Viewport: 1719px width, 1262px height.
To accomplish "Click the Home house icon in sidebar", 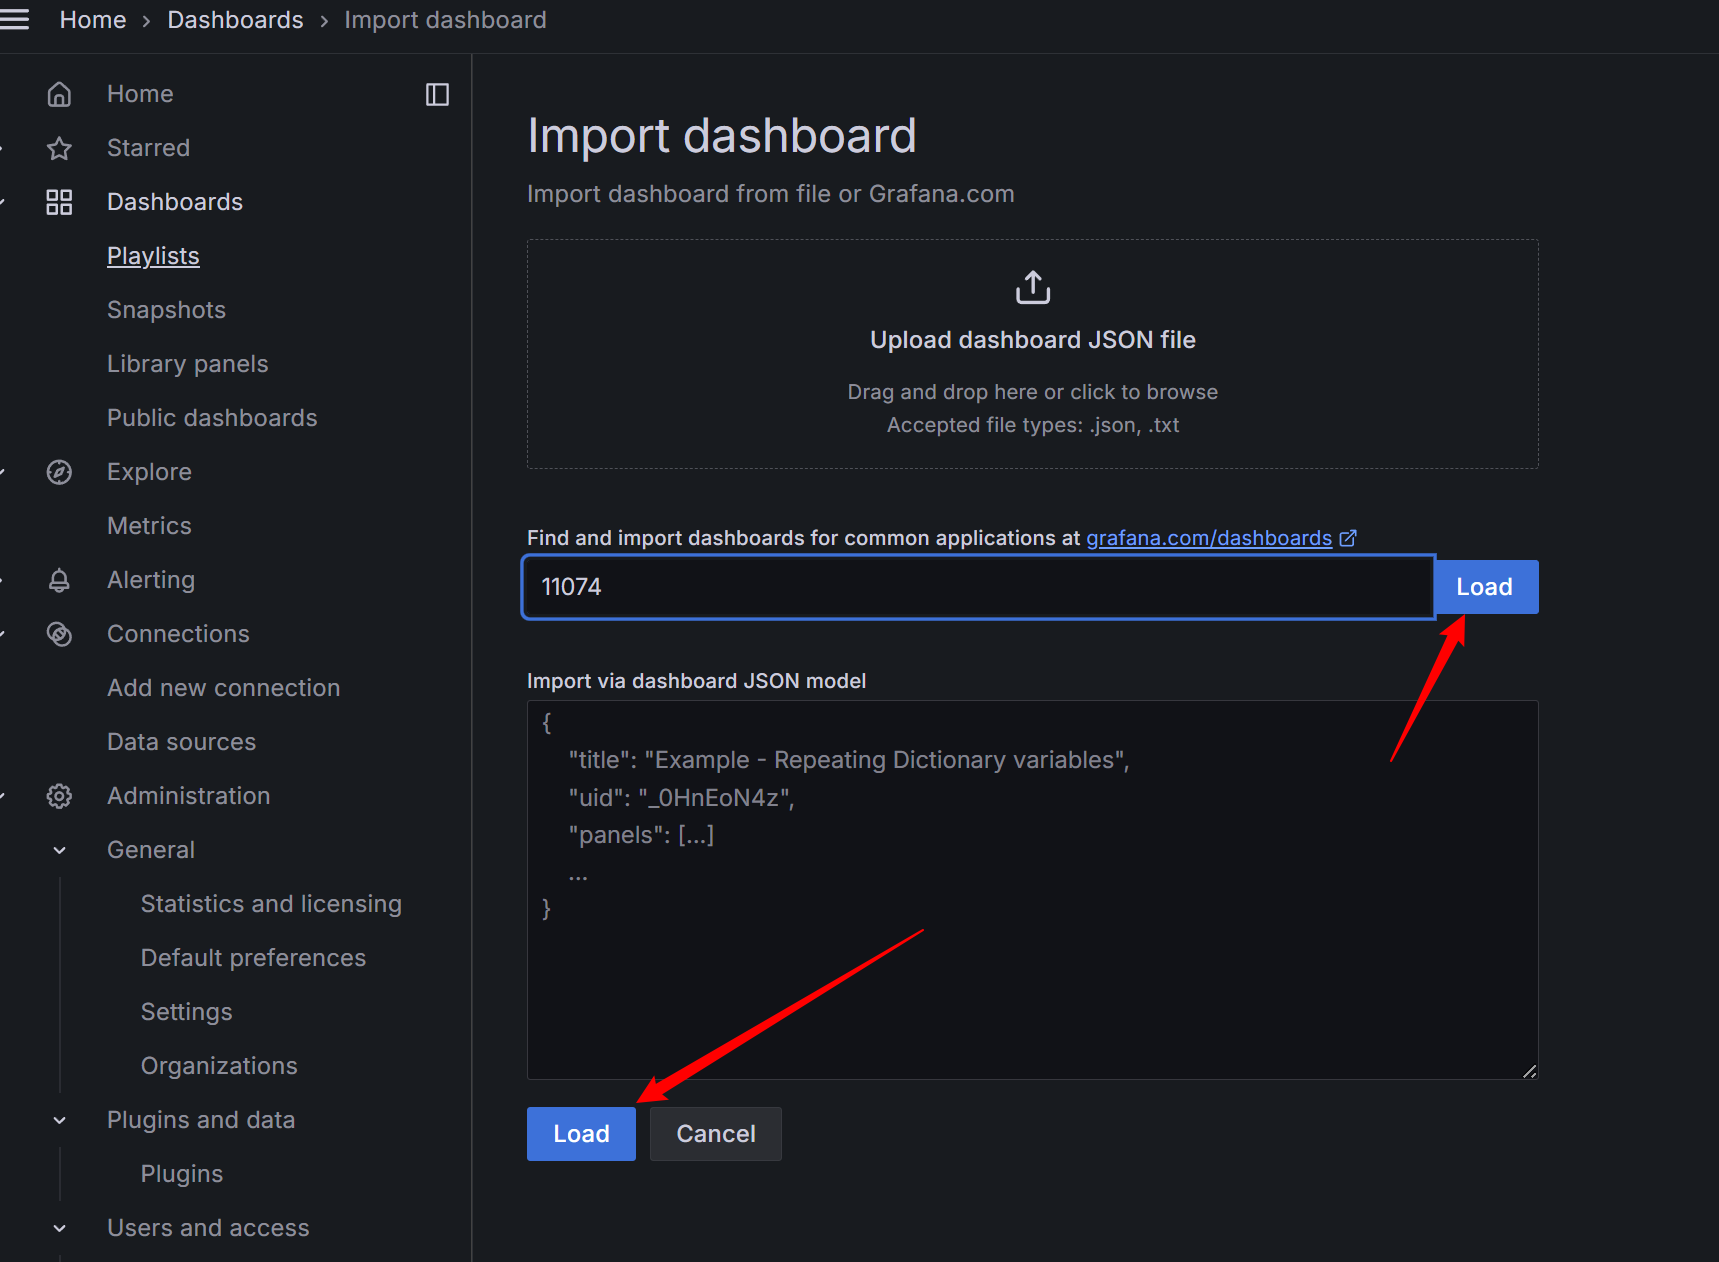I will tap(59, 94).
